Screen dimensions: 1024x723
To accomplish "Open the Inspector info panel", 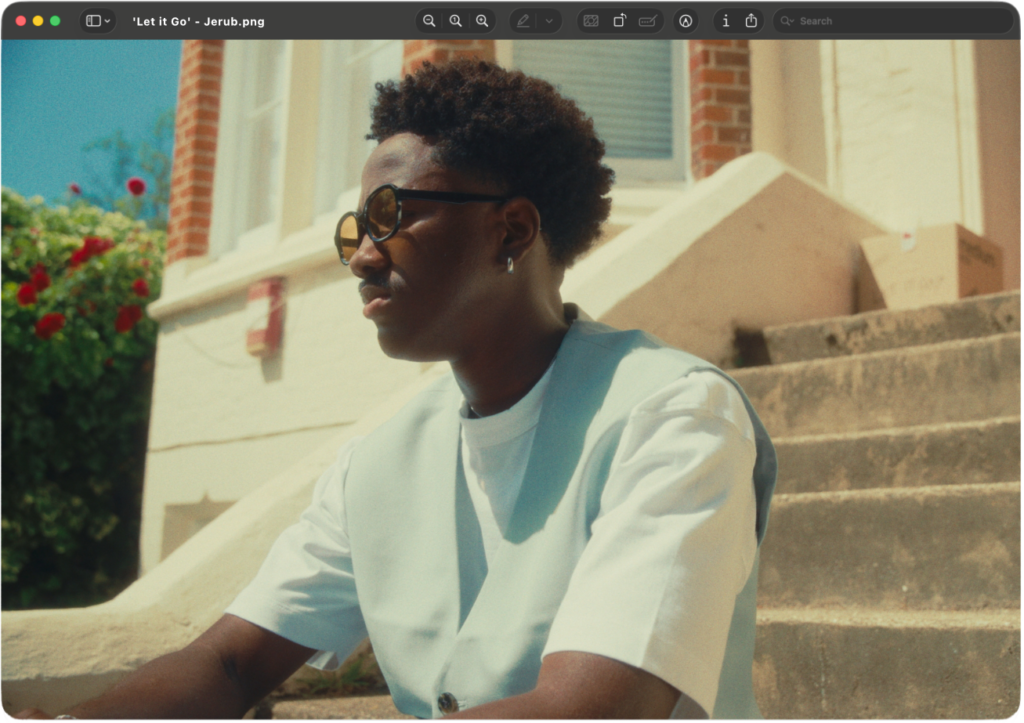I will (725, 21).
